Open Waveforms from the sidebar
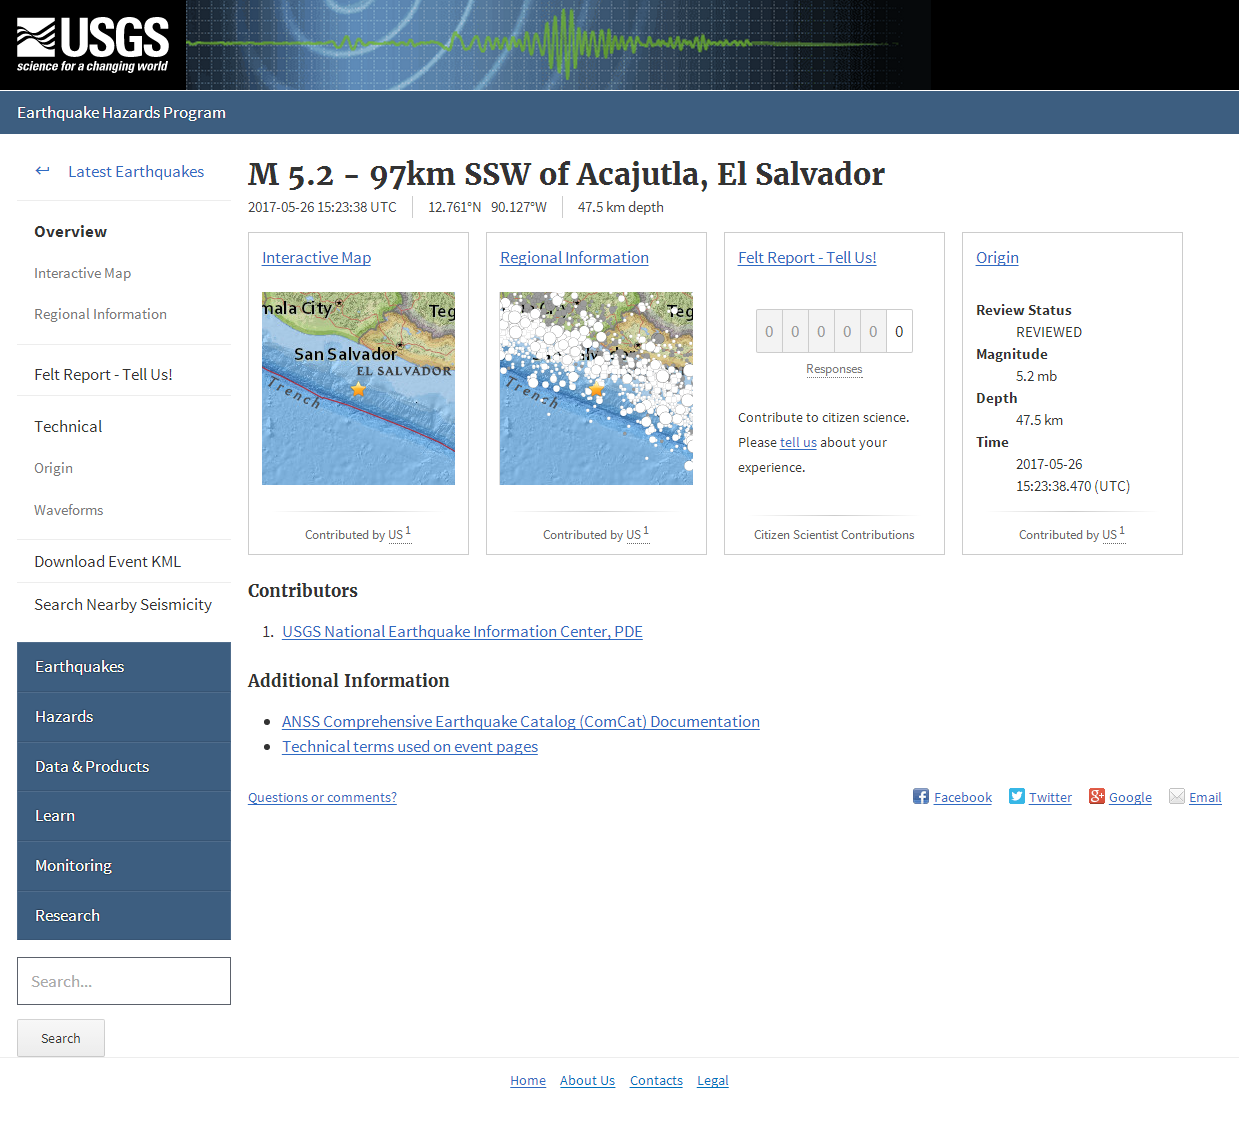This screenshot has width=1239, height=1128. coord(68,510)
